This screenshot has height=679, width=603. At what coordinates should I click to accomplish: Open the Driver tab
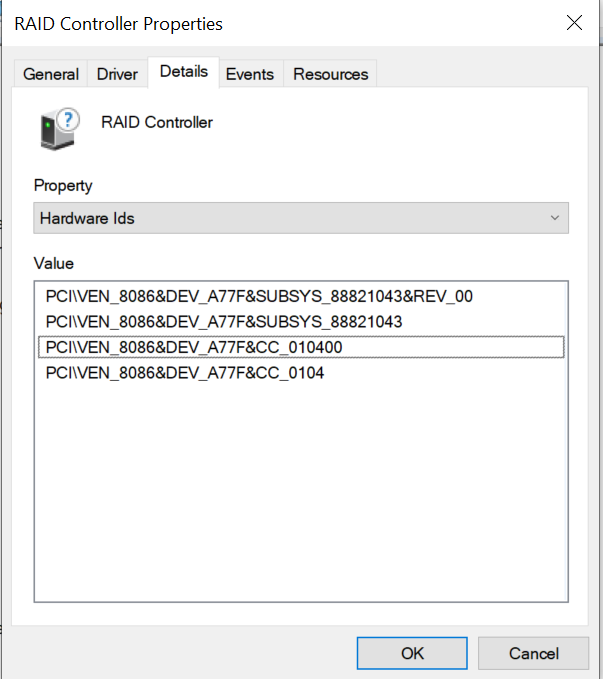117,74
